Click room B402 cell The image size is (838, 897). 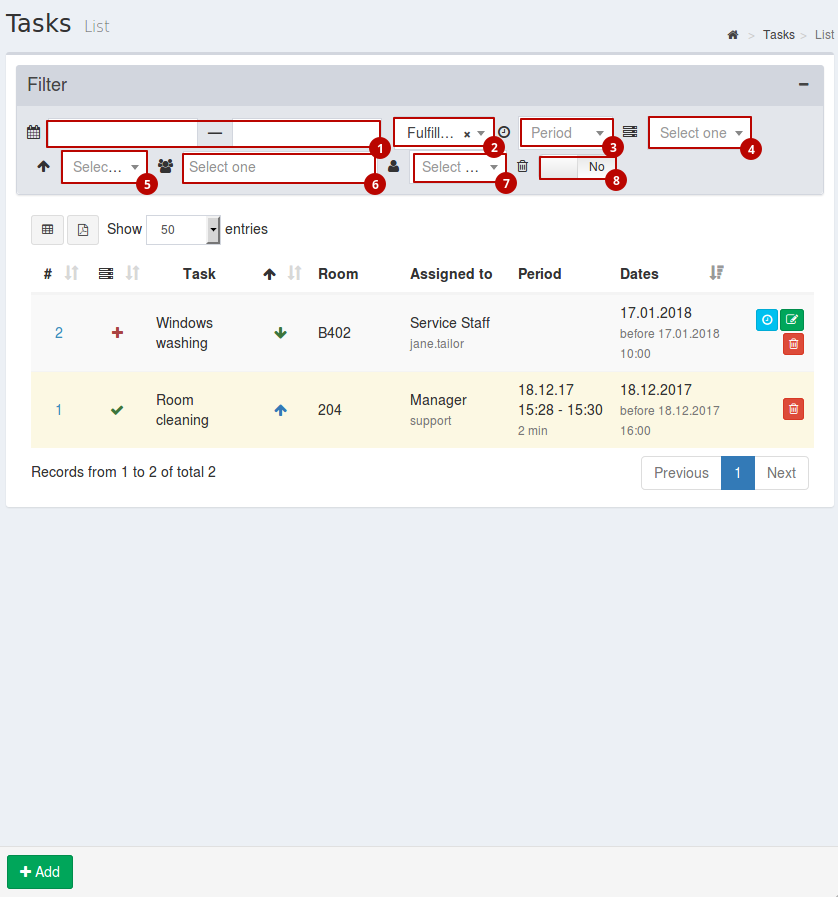coord(334,333)
